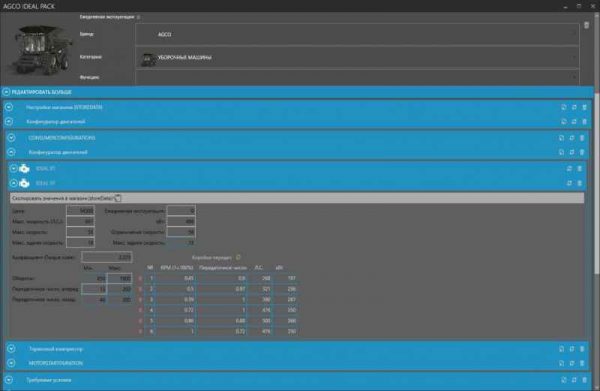Copy the Требуемые условия row

click(x=564, y=380)
